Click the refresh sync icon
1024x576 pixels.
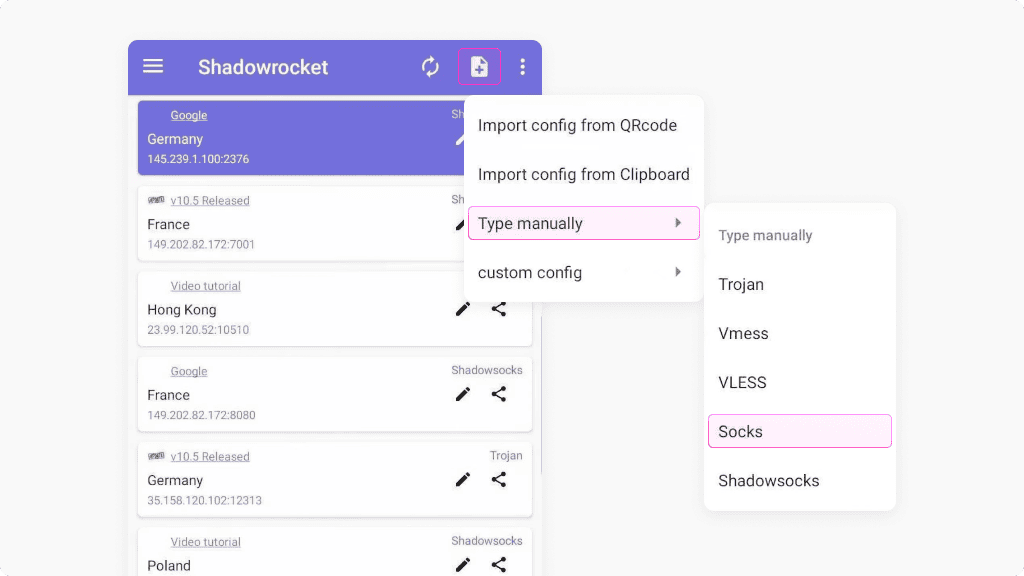430,67
